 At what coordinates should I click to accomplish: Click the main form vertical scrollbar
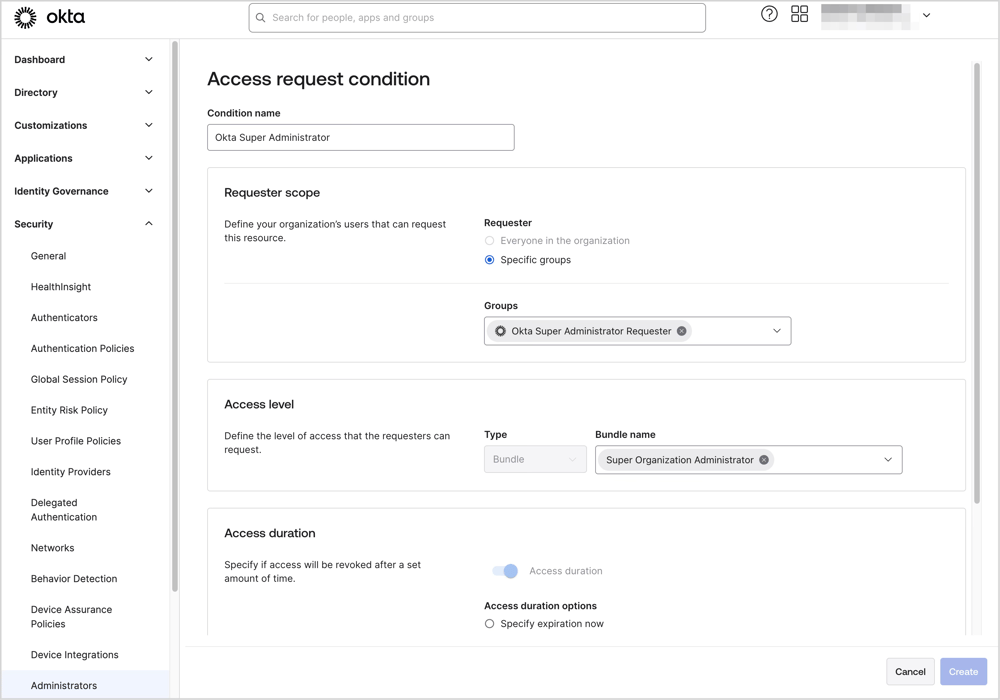click(976, 283)
